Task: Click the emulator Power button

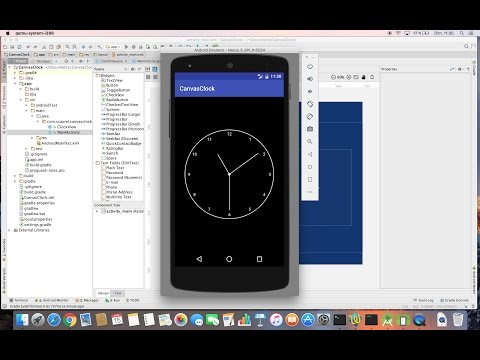Action: [x=310, y=66]
